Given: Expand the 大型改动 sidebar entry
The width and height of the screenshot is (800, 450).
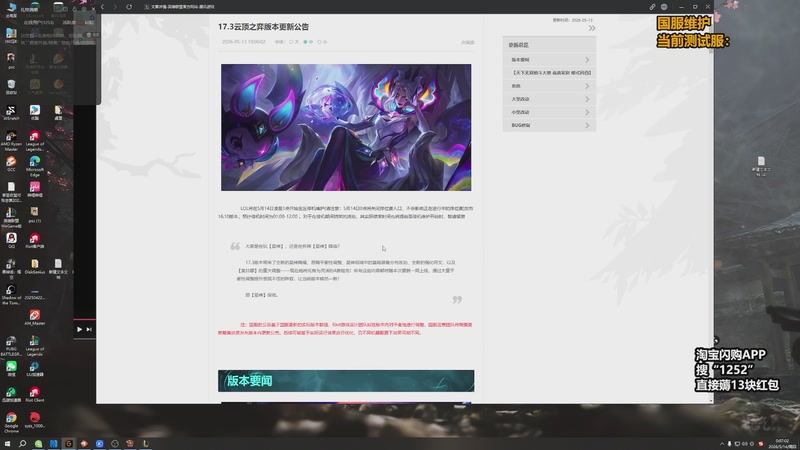Looking at the screenshot, I should pos(549,99).
